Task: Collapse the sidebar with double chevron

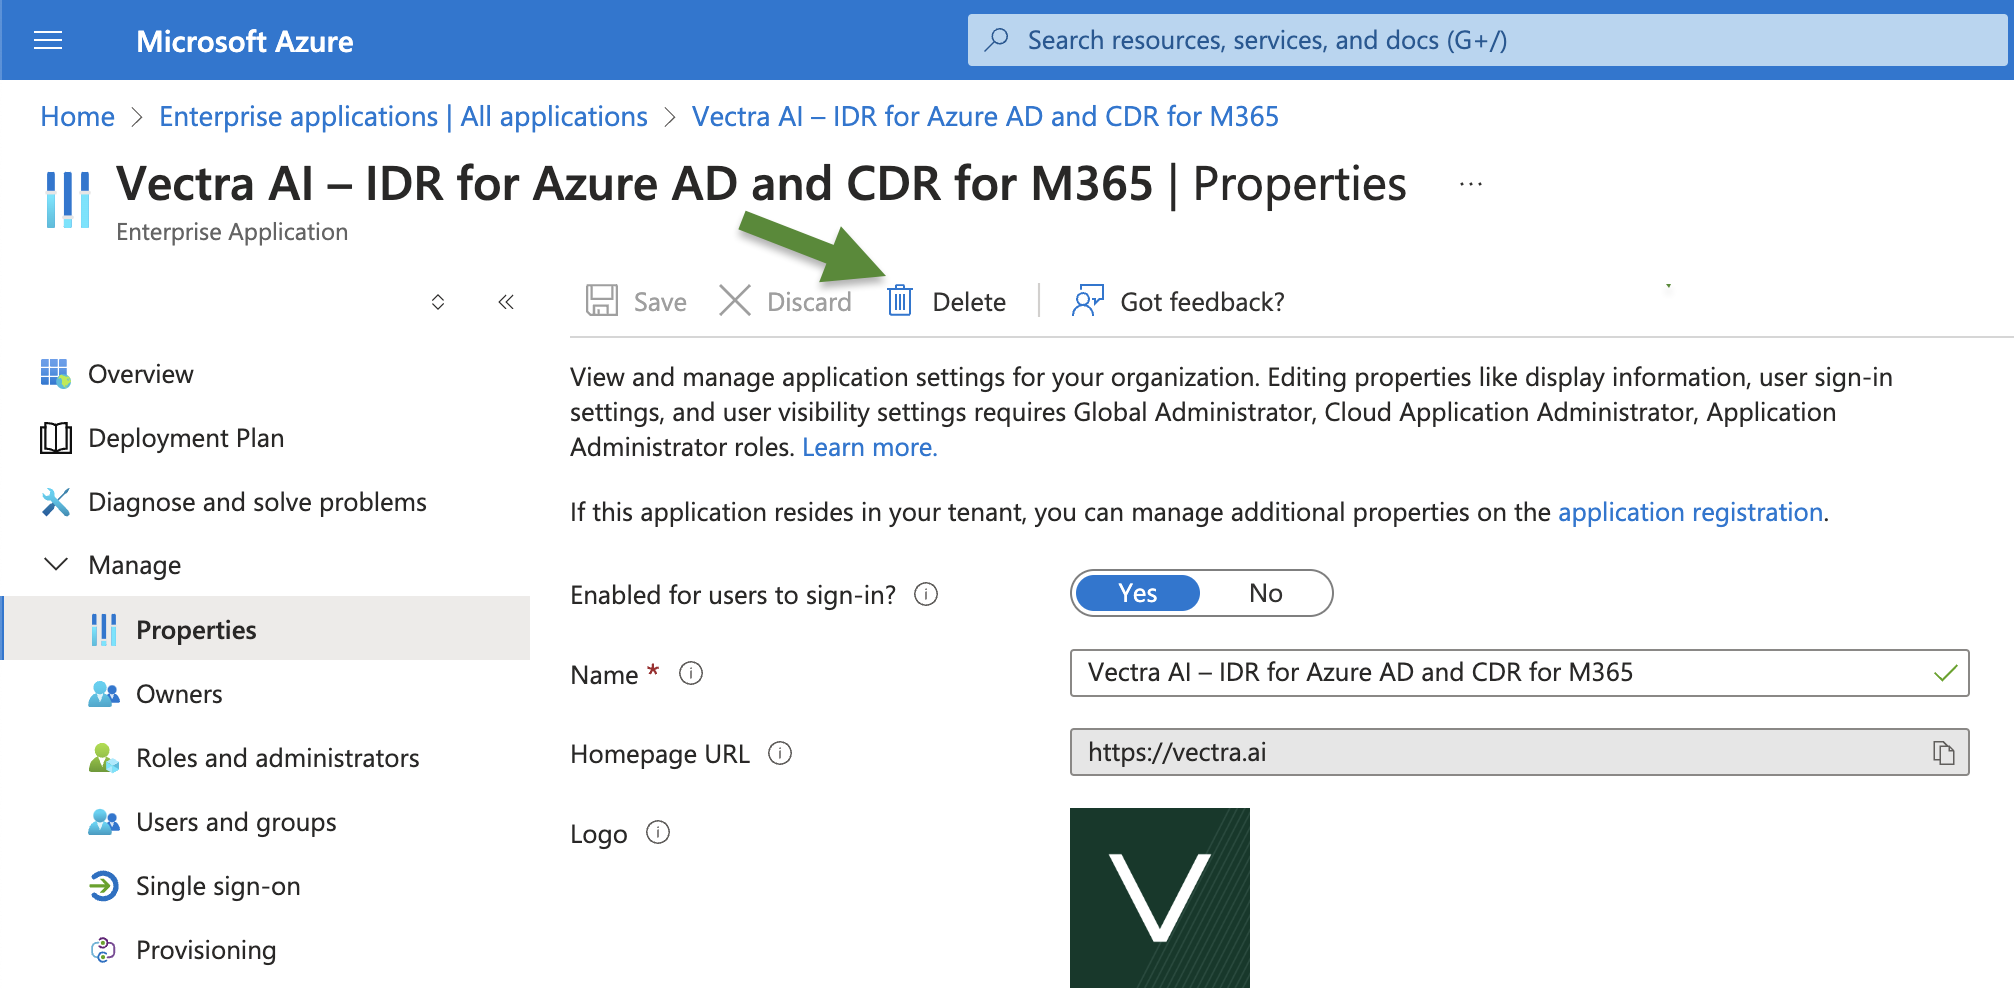Action: 506,302
